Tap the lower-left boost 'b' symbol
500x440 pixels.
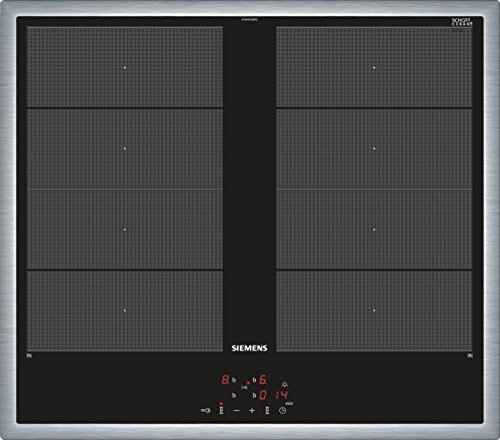[234, 395]
